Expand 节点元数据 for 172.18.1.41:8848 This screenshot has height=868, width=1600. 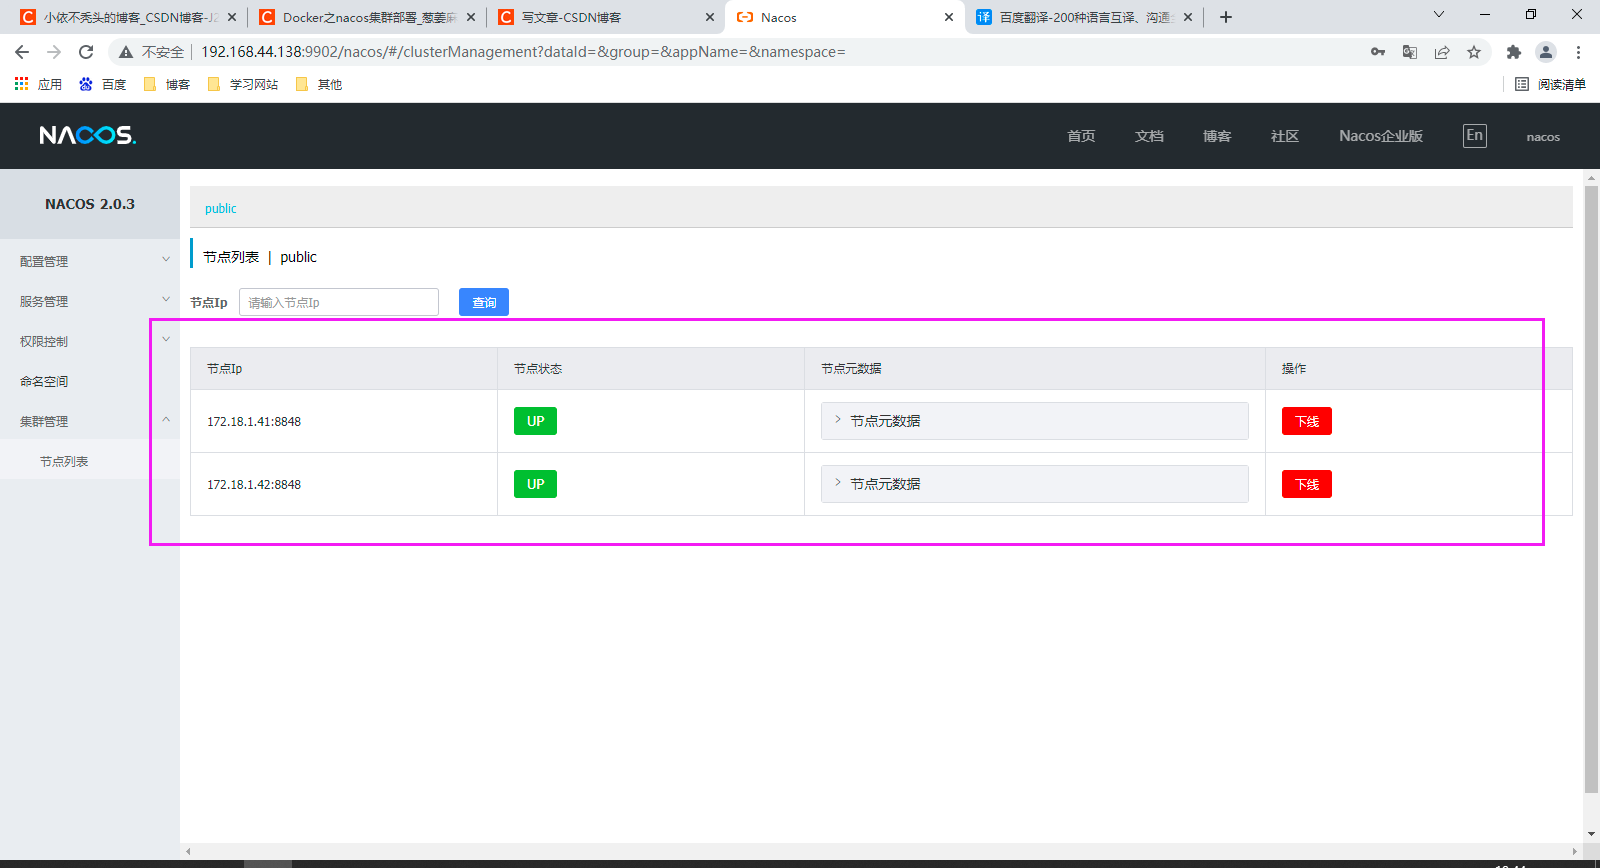pos(1034,421)
